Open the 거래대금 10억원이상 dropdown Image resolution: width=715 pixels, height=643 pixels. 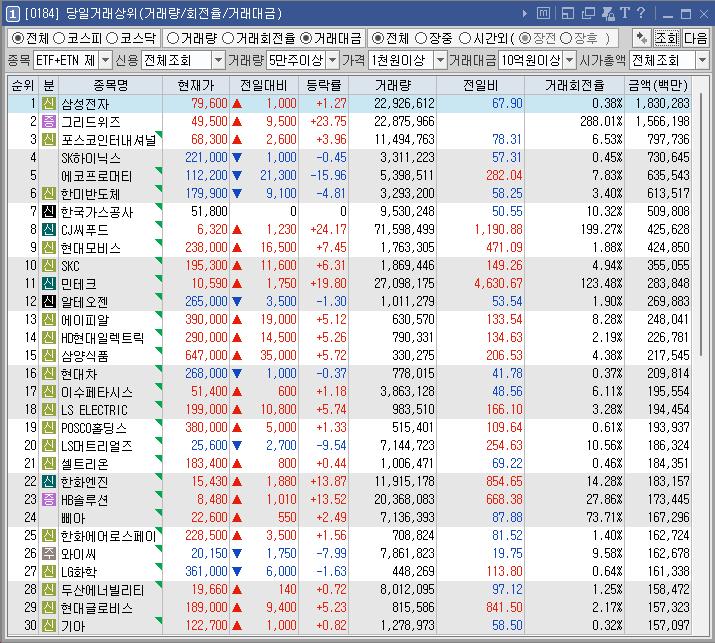(x=570, y=60)
